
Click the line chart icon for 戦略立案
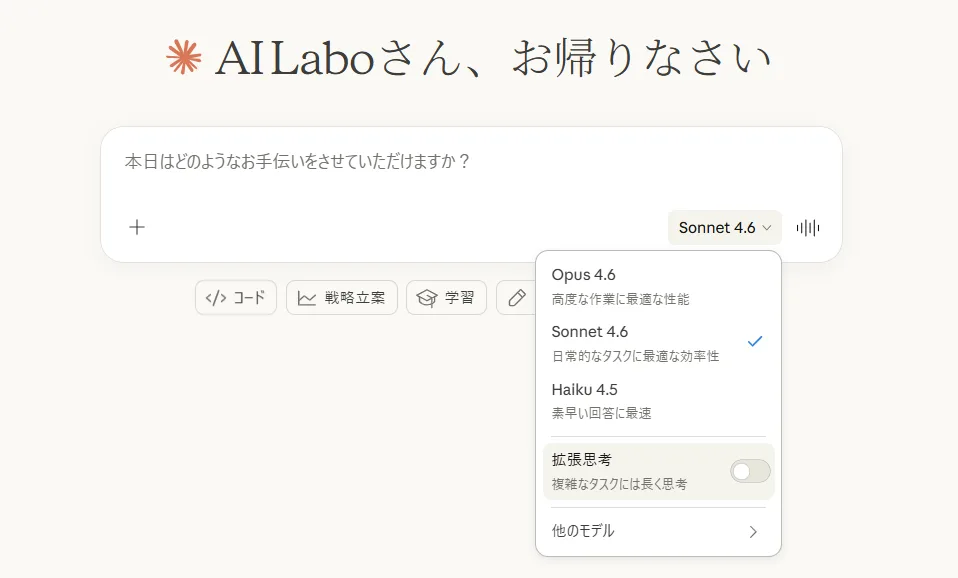pyautogui.click(x=307, y=298)
